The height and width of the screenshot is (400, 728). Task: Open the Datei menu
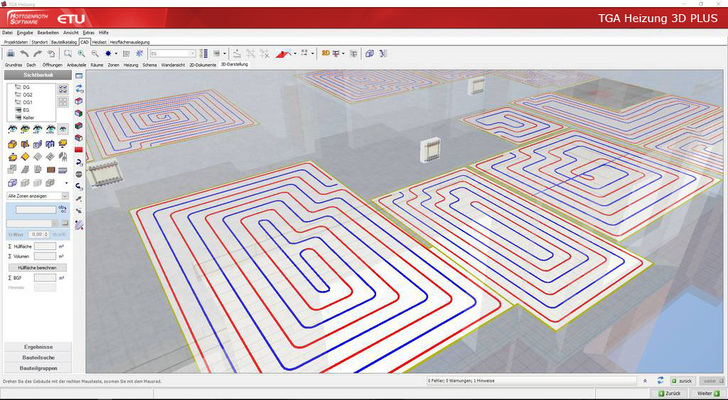point(7,33)
